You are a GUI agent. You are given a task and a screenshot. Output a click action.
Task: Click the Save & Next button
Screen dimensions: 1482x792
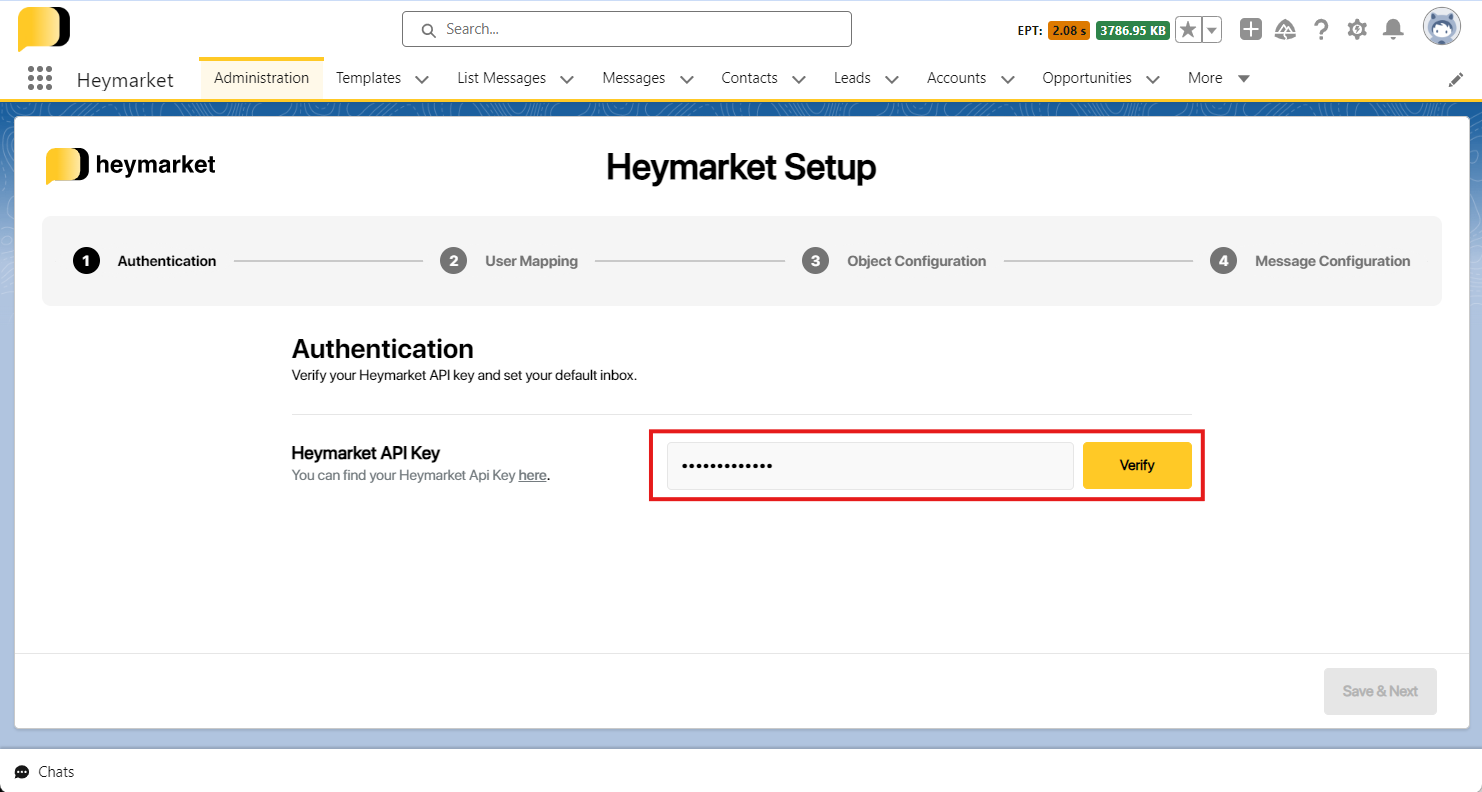(x=1380, y=691)
